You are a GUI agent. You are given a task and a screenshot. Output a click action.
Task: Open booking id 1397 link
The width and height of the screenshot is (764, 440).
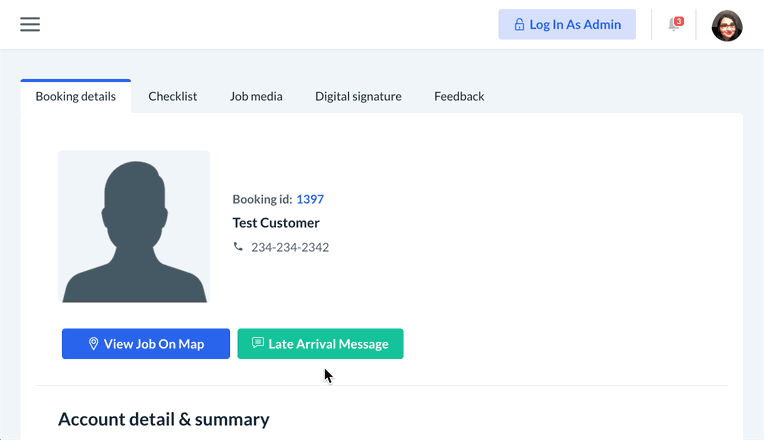tap(310, 199)
